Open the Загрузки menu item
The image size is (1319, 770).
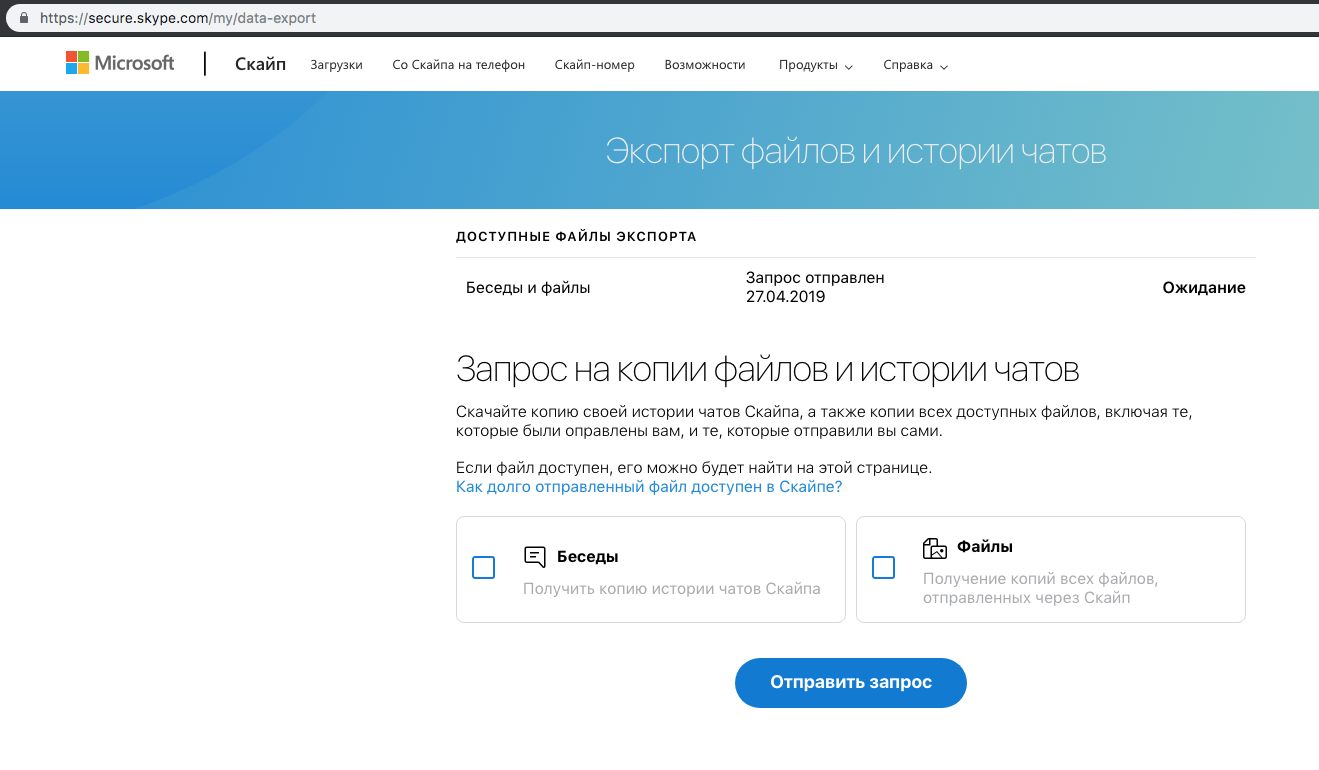[336, 65]
